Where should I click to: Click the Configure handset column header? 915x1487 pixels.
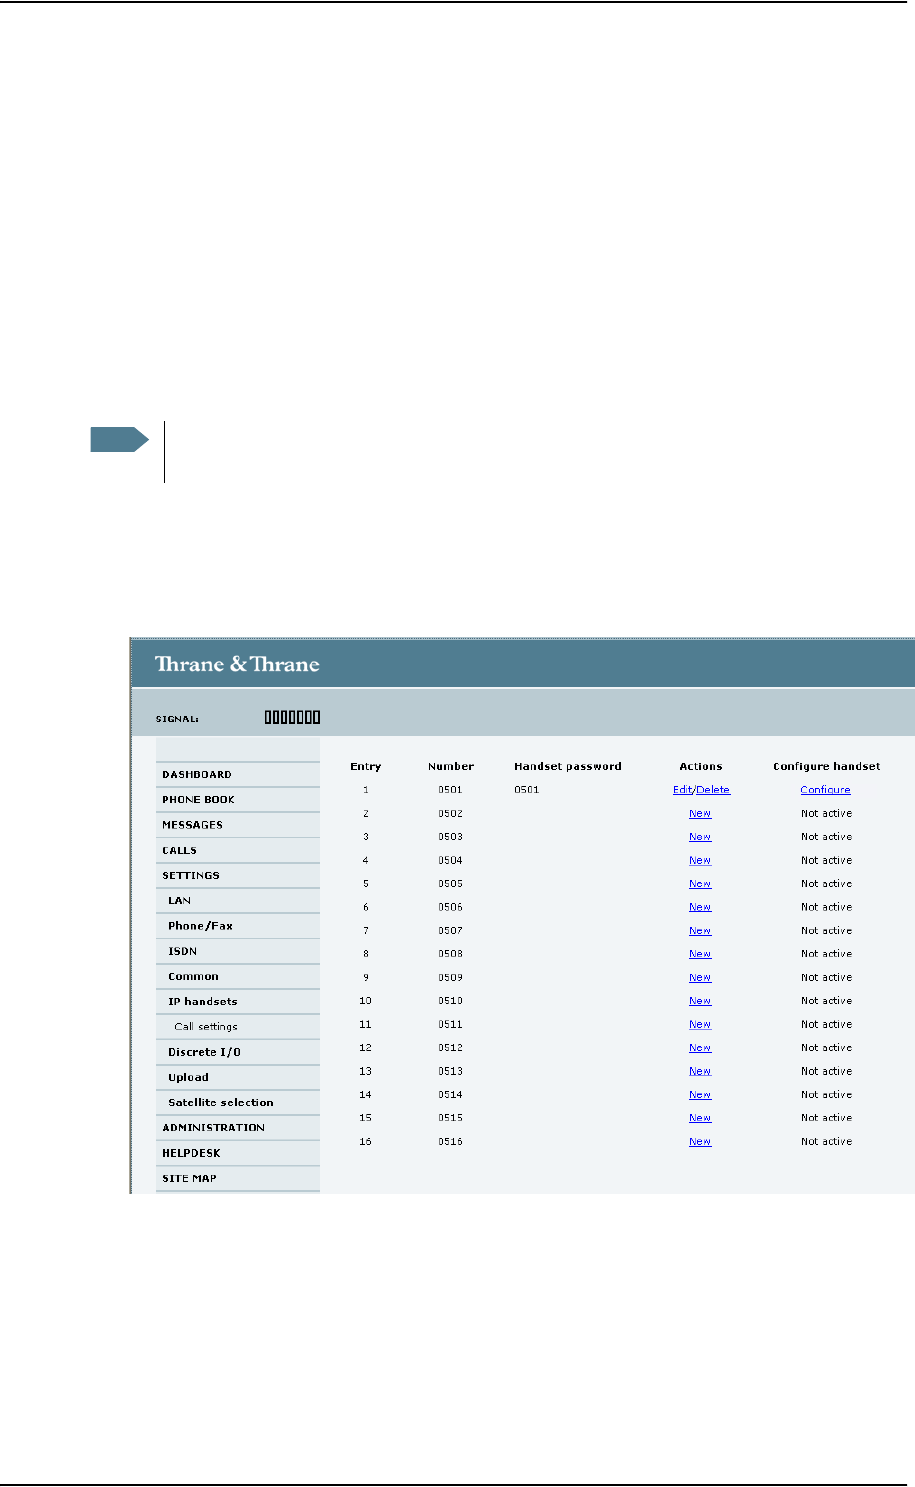point(827,767)
